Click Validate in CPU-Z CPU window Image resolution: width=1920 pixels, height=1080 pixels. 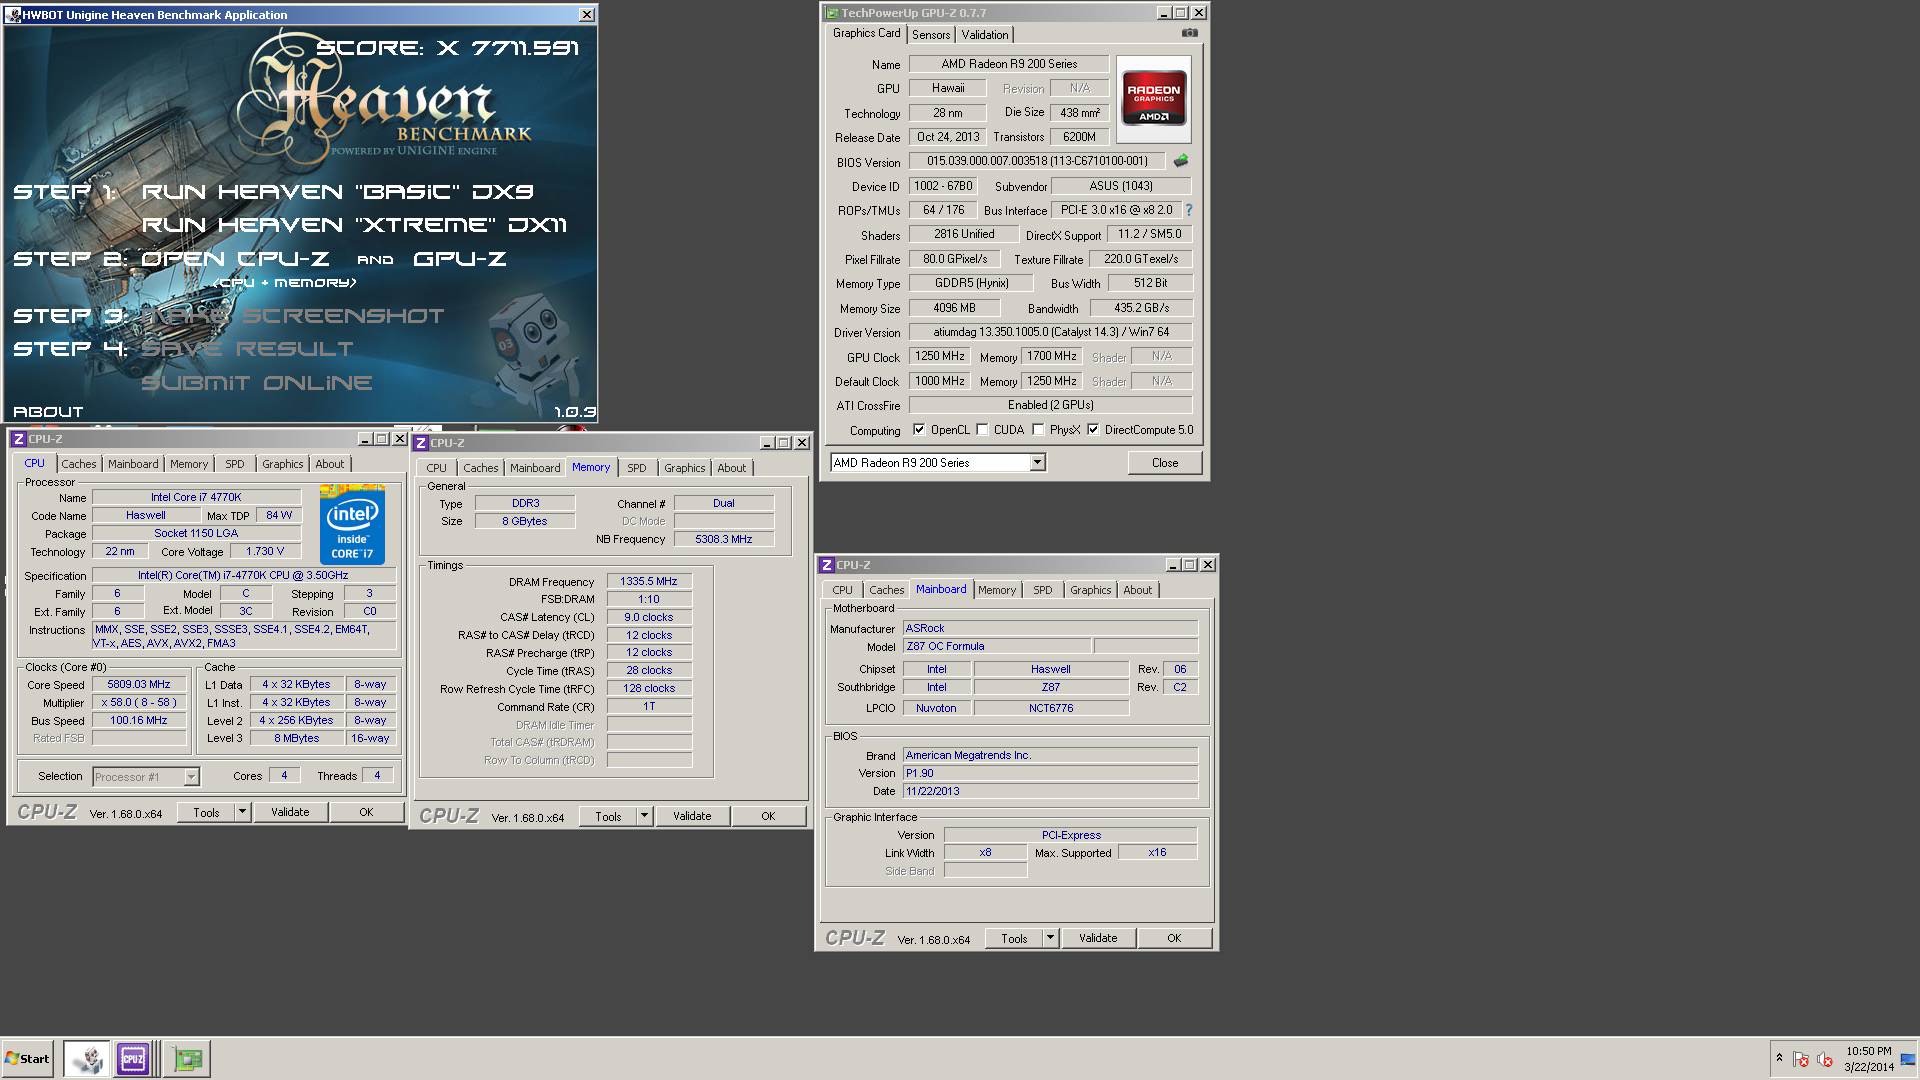[x=290, y=812]
